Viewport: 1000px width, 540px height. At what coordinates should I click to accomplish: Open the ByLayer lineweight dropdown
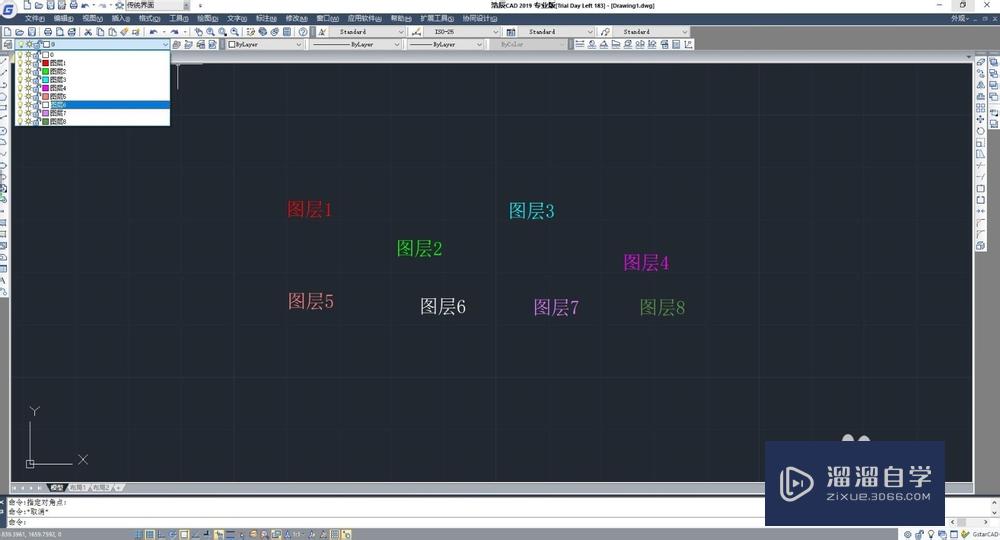point(445,45)
